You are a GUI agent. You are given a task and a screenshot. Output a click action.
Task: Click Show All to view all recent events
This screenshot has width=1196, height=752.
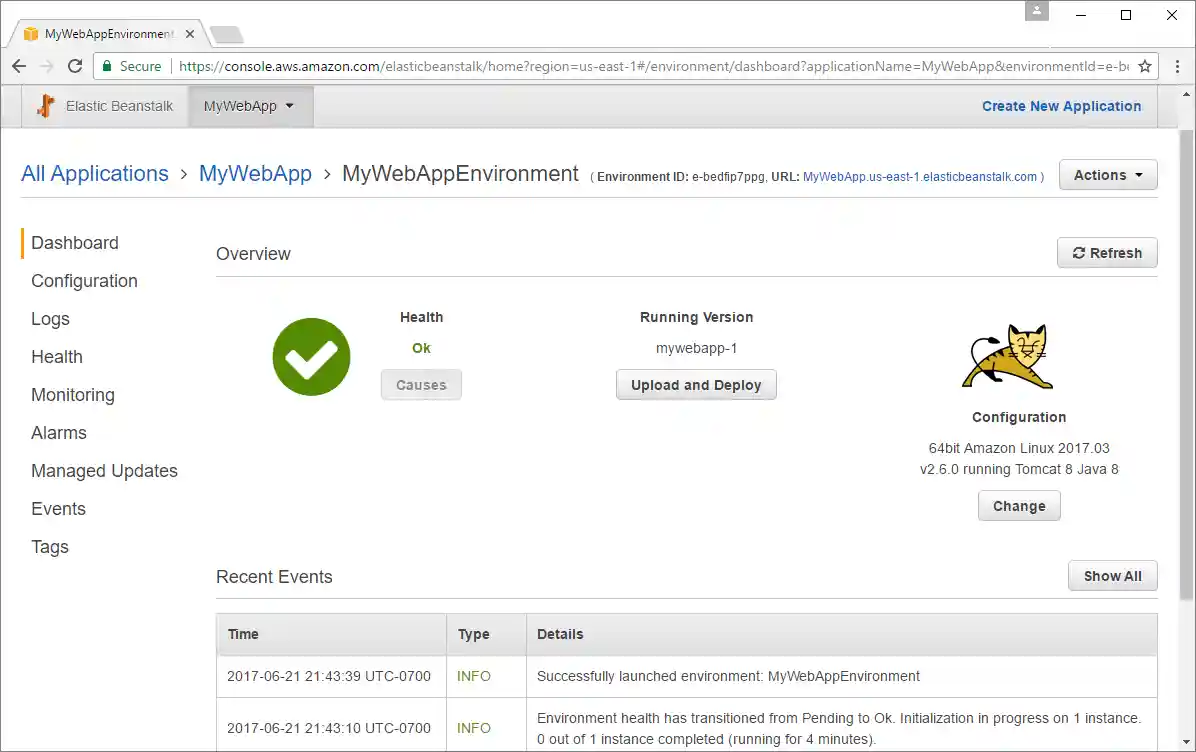click(1112, 575)
